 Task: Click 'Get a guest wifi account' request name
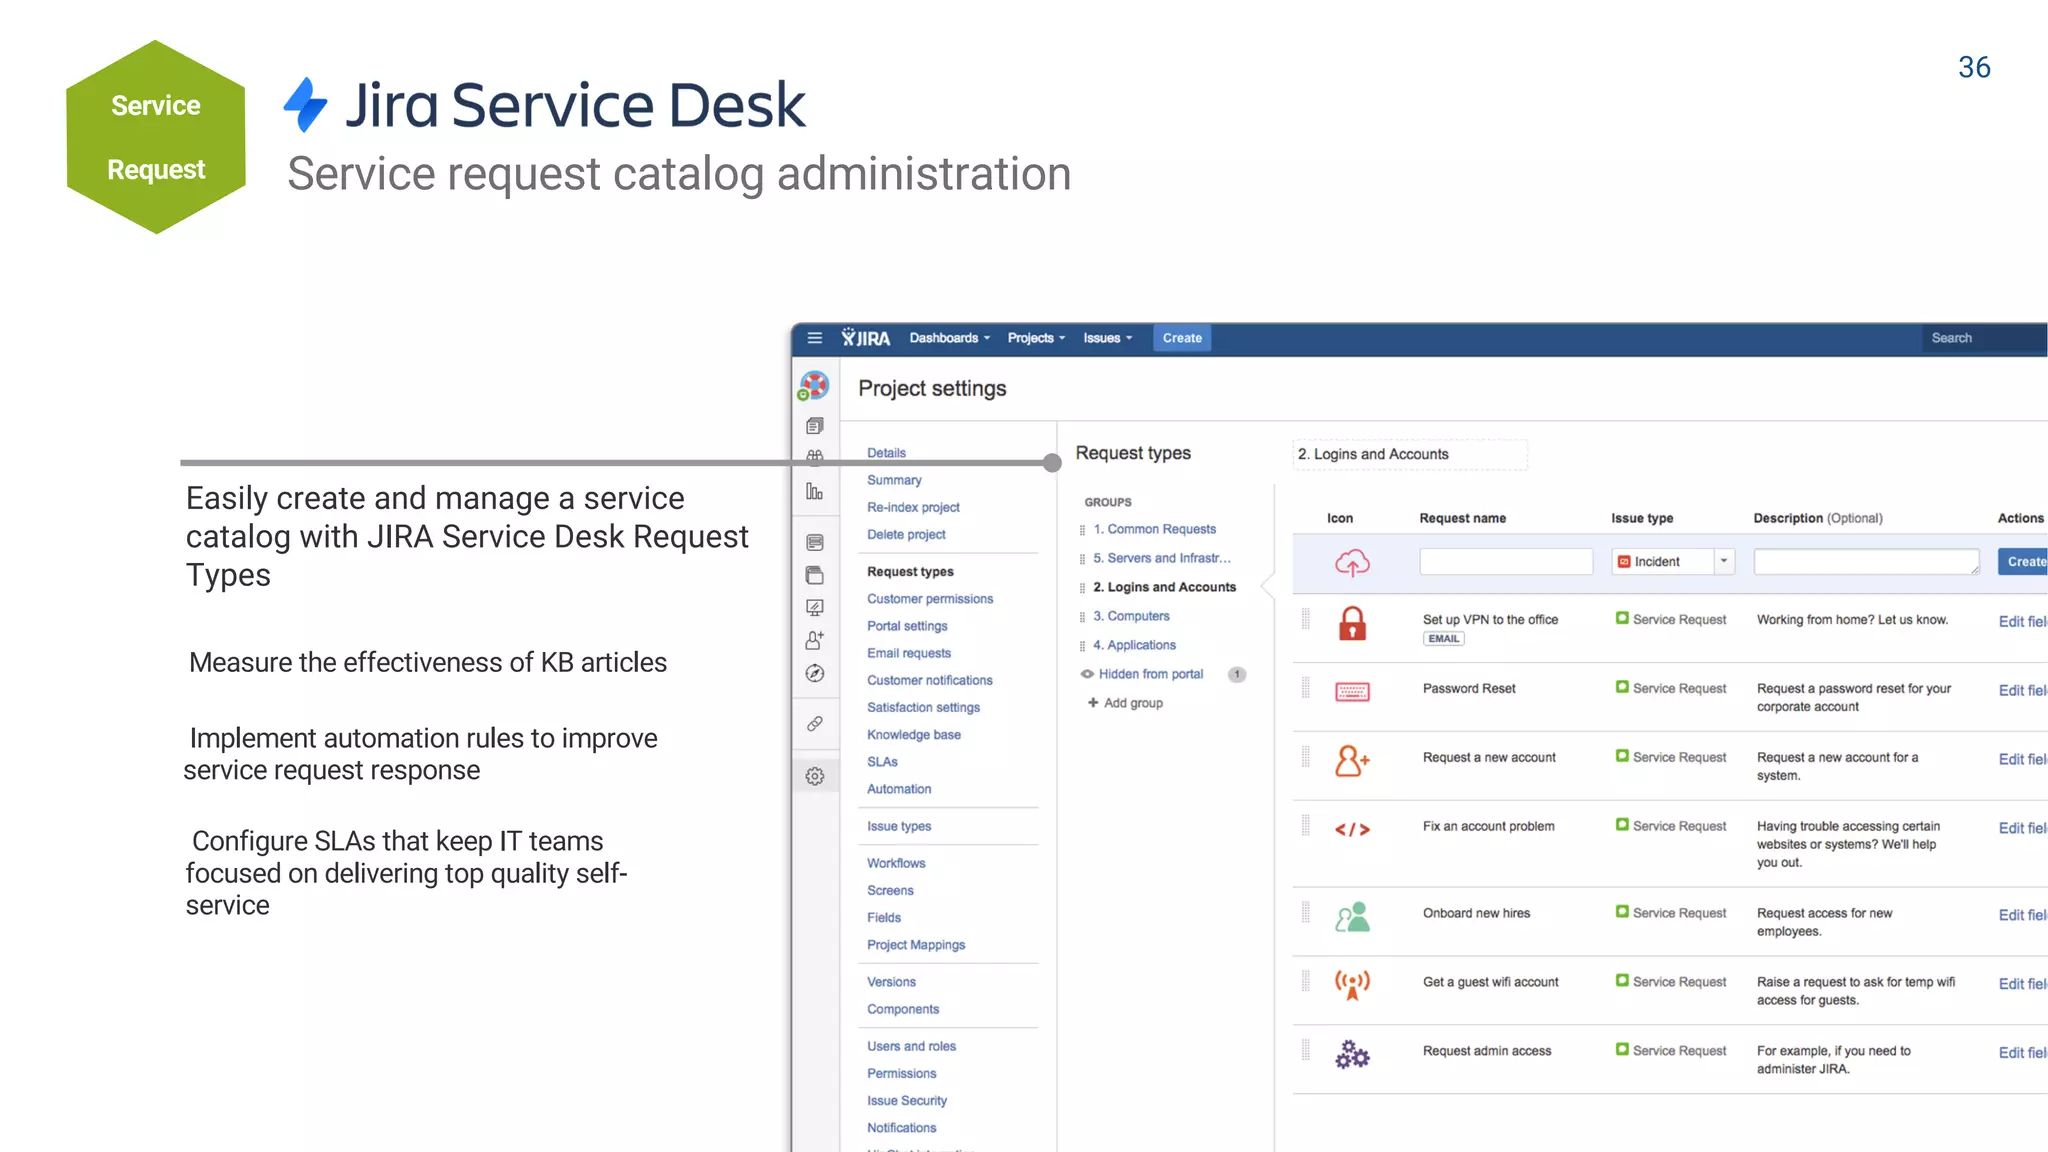[x=1490, y=982]
